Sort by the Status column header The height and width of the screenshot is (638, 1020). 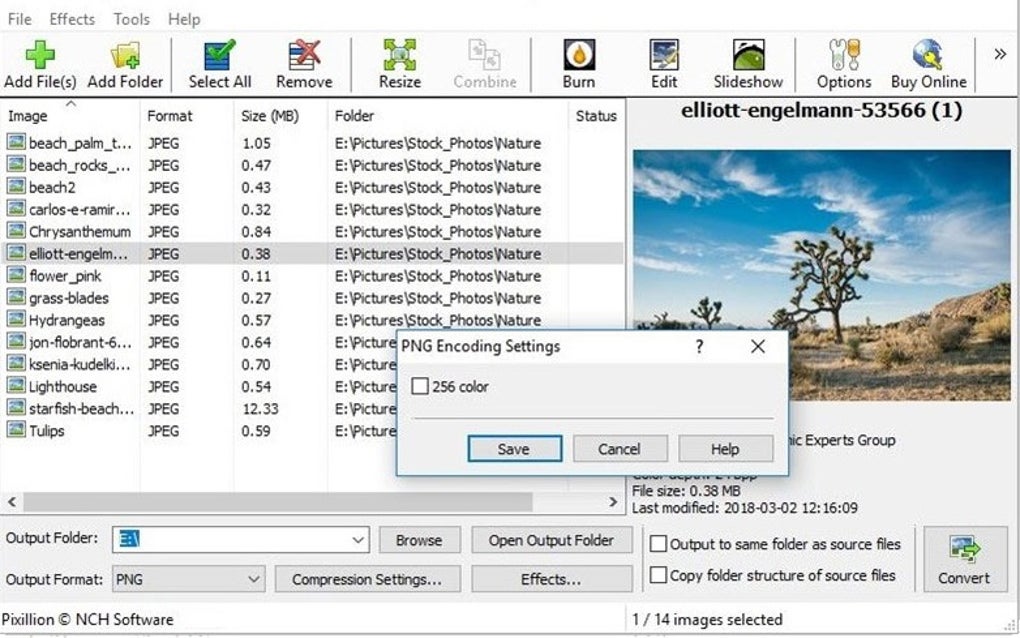(597, 116)
